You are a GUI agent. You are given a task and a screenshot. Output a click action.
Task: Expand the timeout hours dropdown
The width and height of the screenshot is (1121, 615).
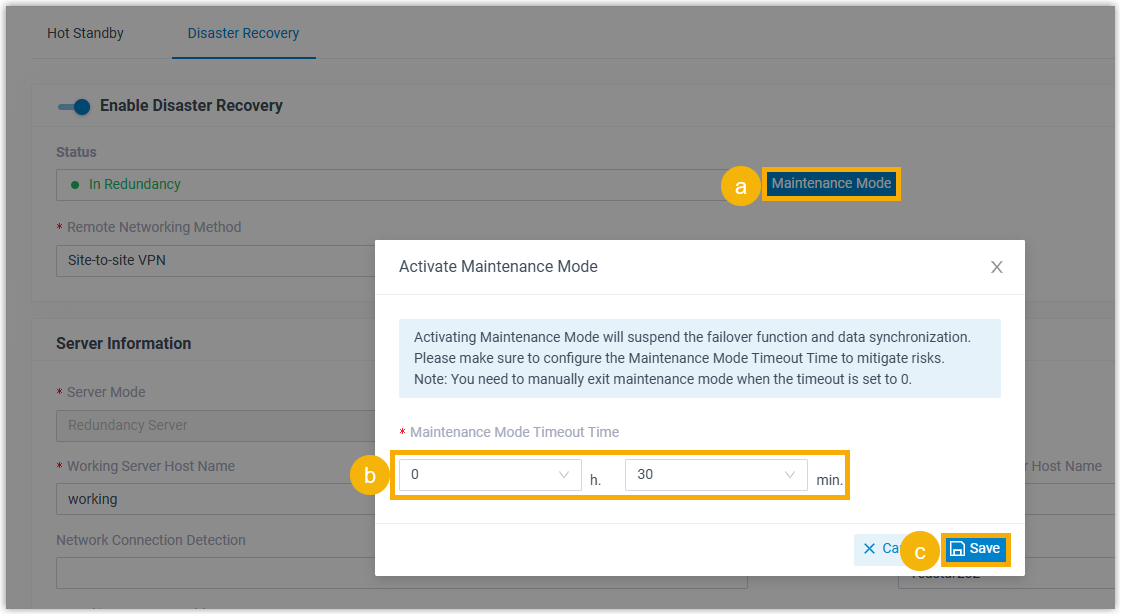click(x=489, y=475)
